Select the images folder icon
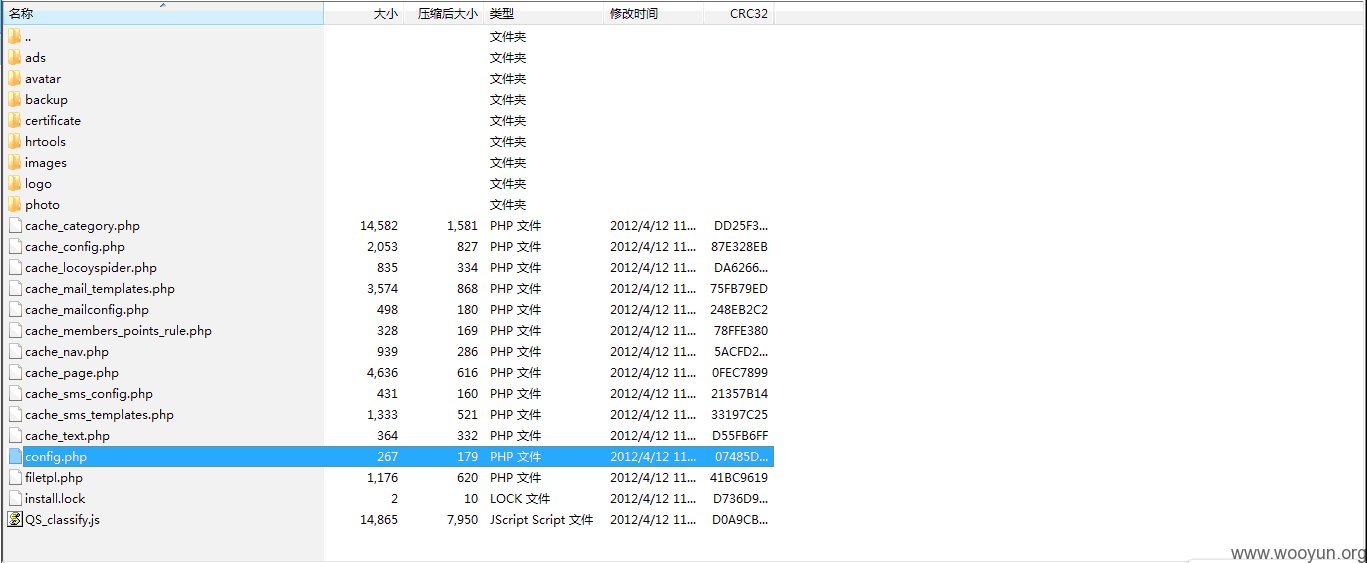 click(x=14, y=163)
